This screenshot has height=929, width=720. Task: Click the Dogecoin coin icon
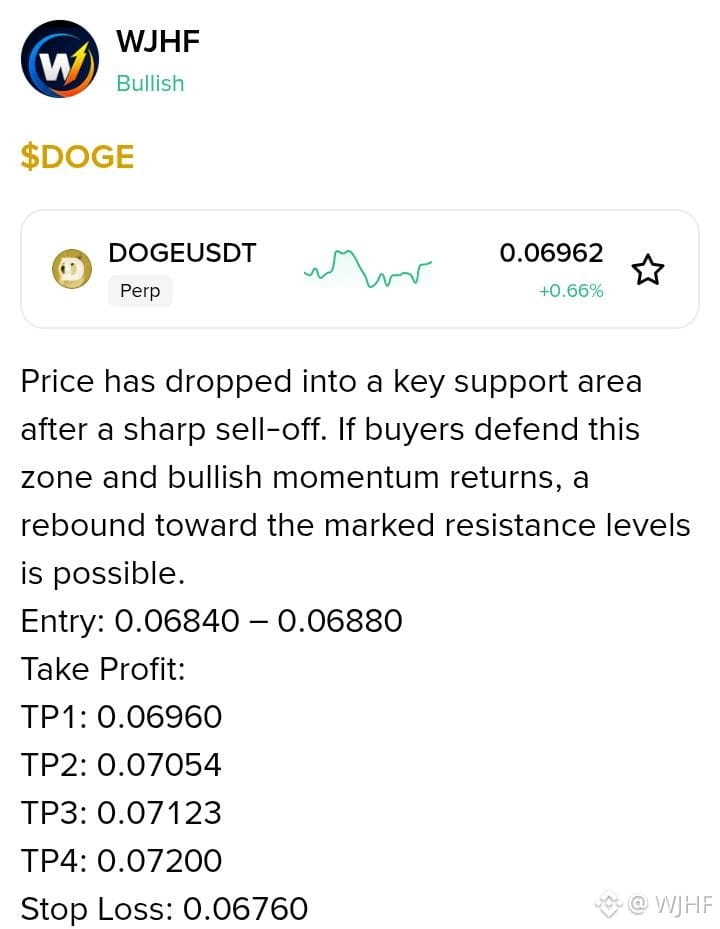click(72, 269)
